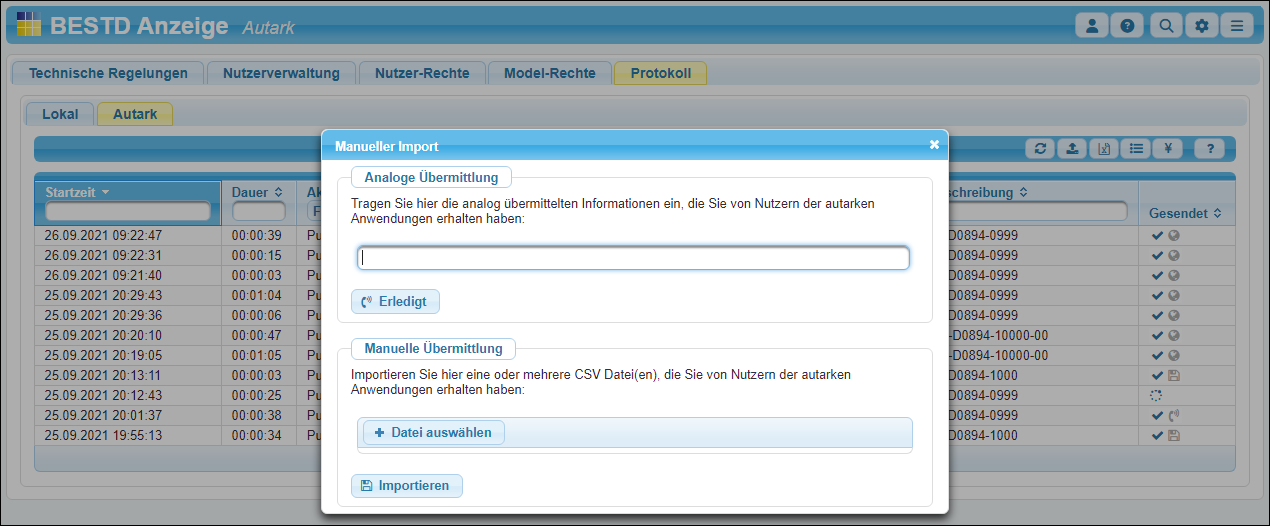This screenshot has height=526, width=1270.
Task: Click the Yen symbol toolbar button
Action: 1167,149
